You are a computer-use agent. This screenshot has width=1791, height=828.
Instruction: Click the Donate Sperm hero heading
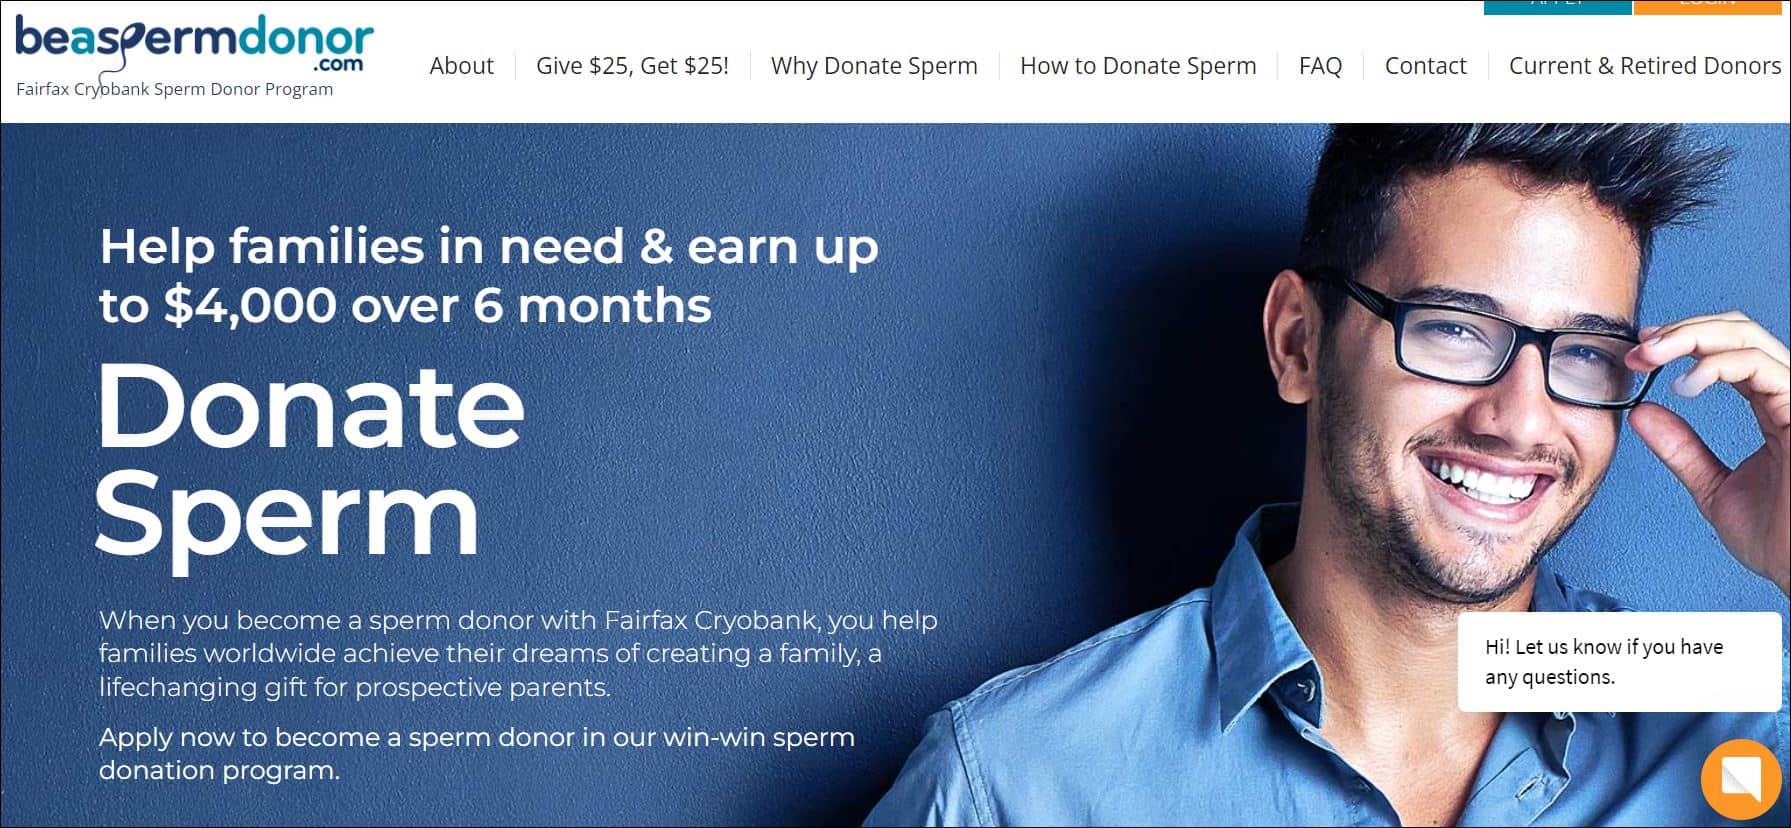coord(309,461)
